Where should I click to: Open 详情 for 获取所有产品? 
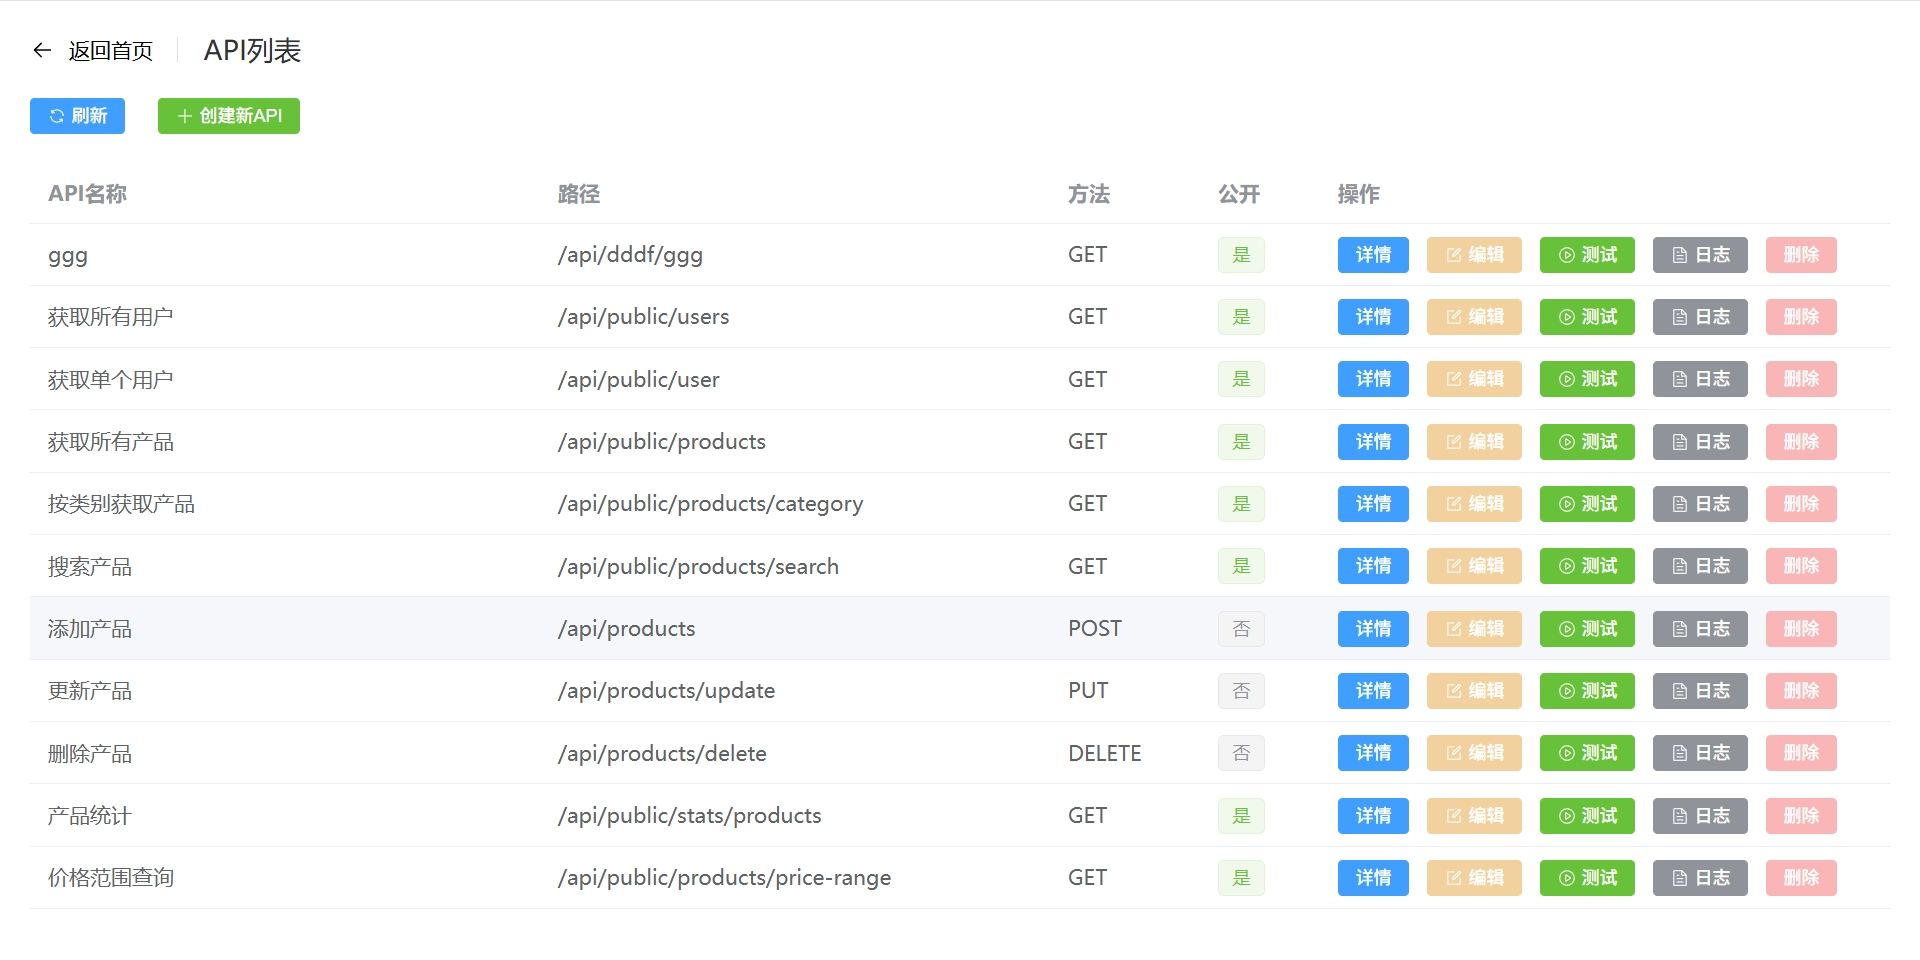pyautogui.click(x=1373, y=442)
